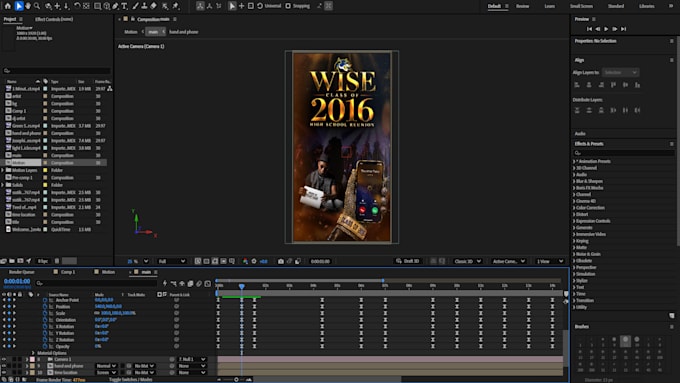Viewport: 680px width, 383px height.
Task: Switch to the Review workspace
Action: (x=522, y=6)
